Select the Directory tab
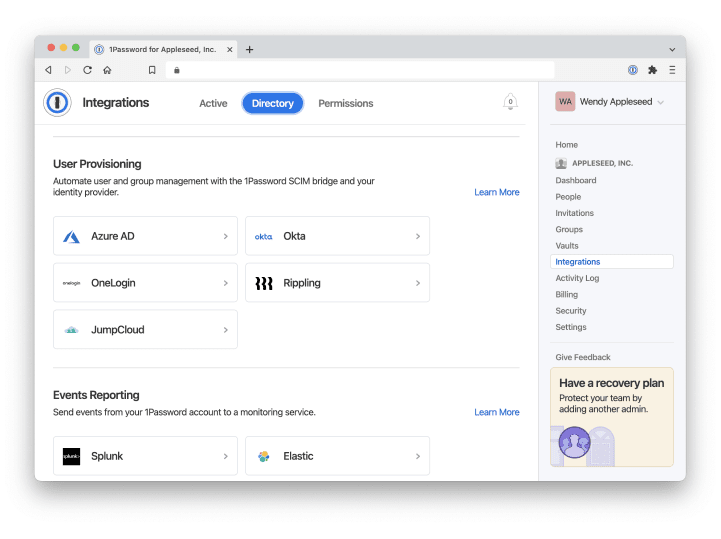721x539 pixels. click(x=273, y=103)
